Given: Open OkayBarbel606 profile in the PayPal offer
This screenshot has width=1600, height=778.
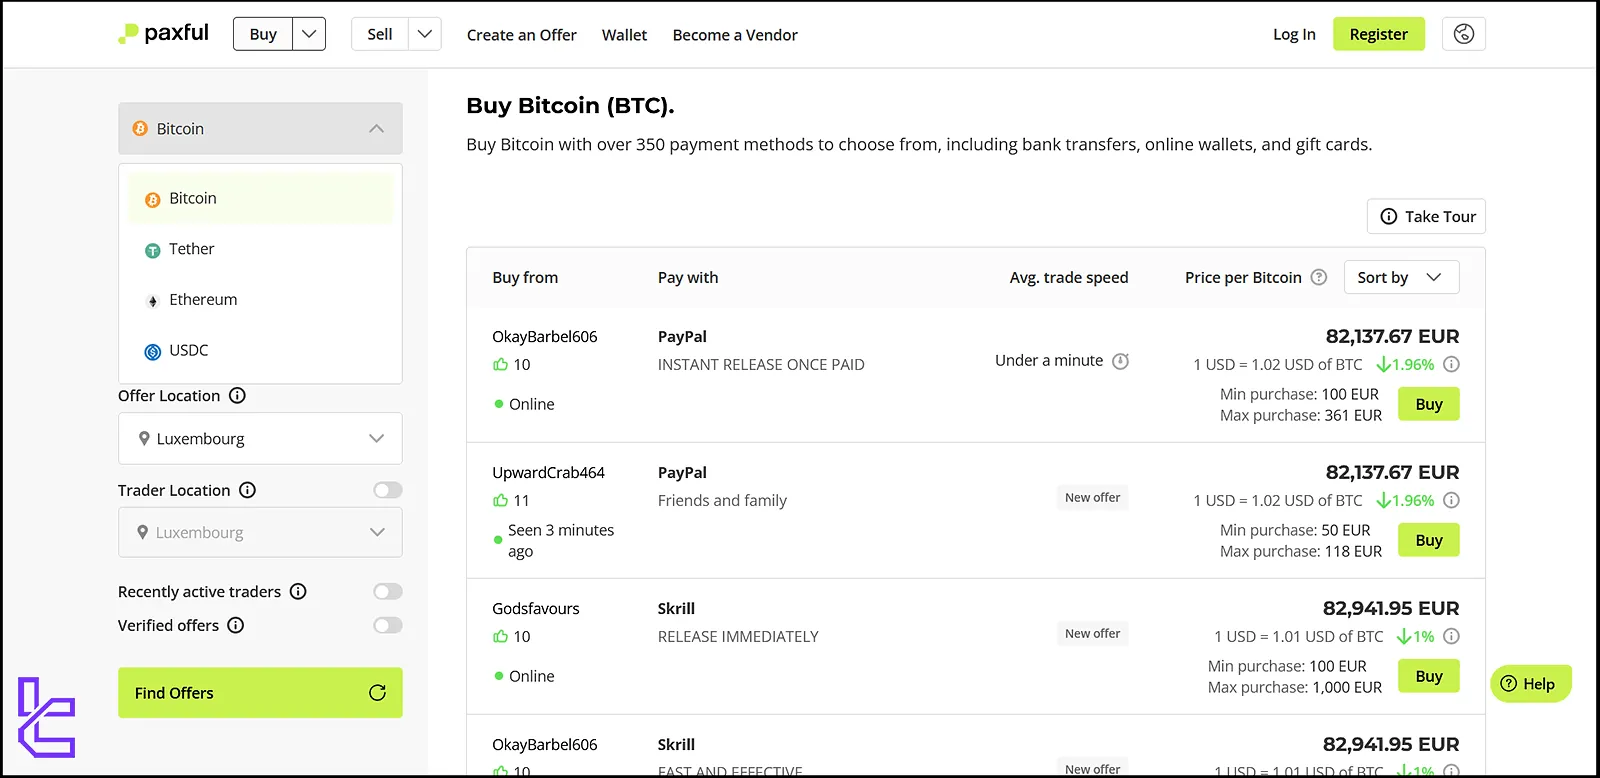Looking at the screenshot, I should point(545,337).
